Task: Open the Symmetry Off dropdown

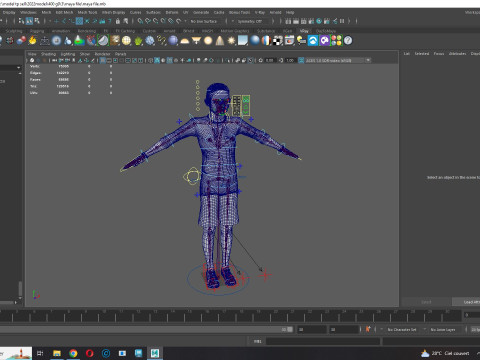Action: click(250, 21)
